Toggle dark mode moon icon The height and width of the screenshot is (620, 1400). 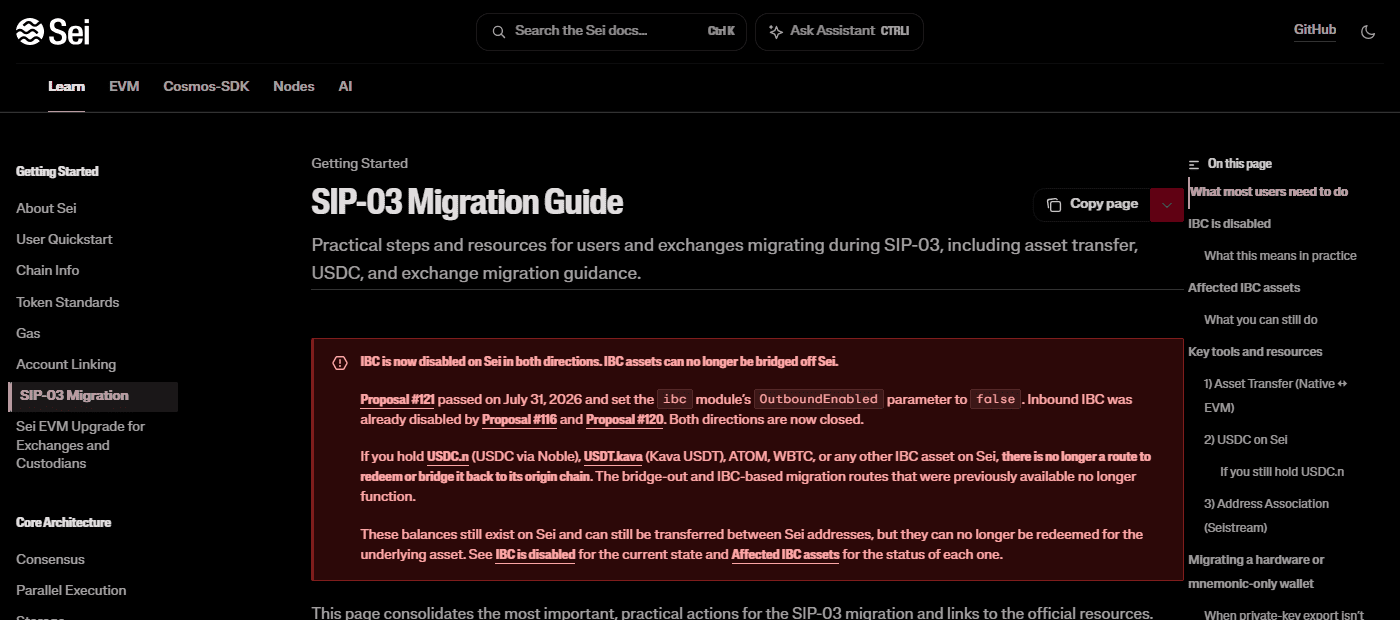[1369, 32]
